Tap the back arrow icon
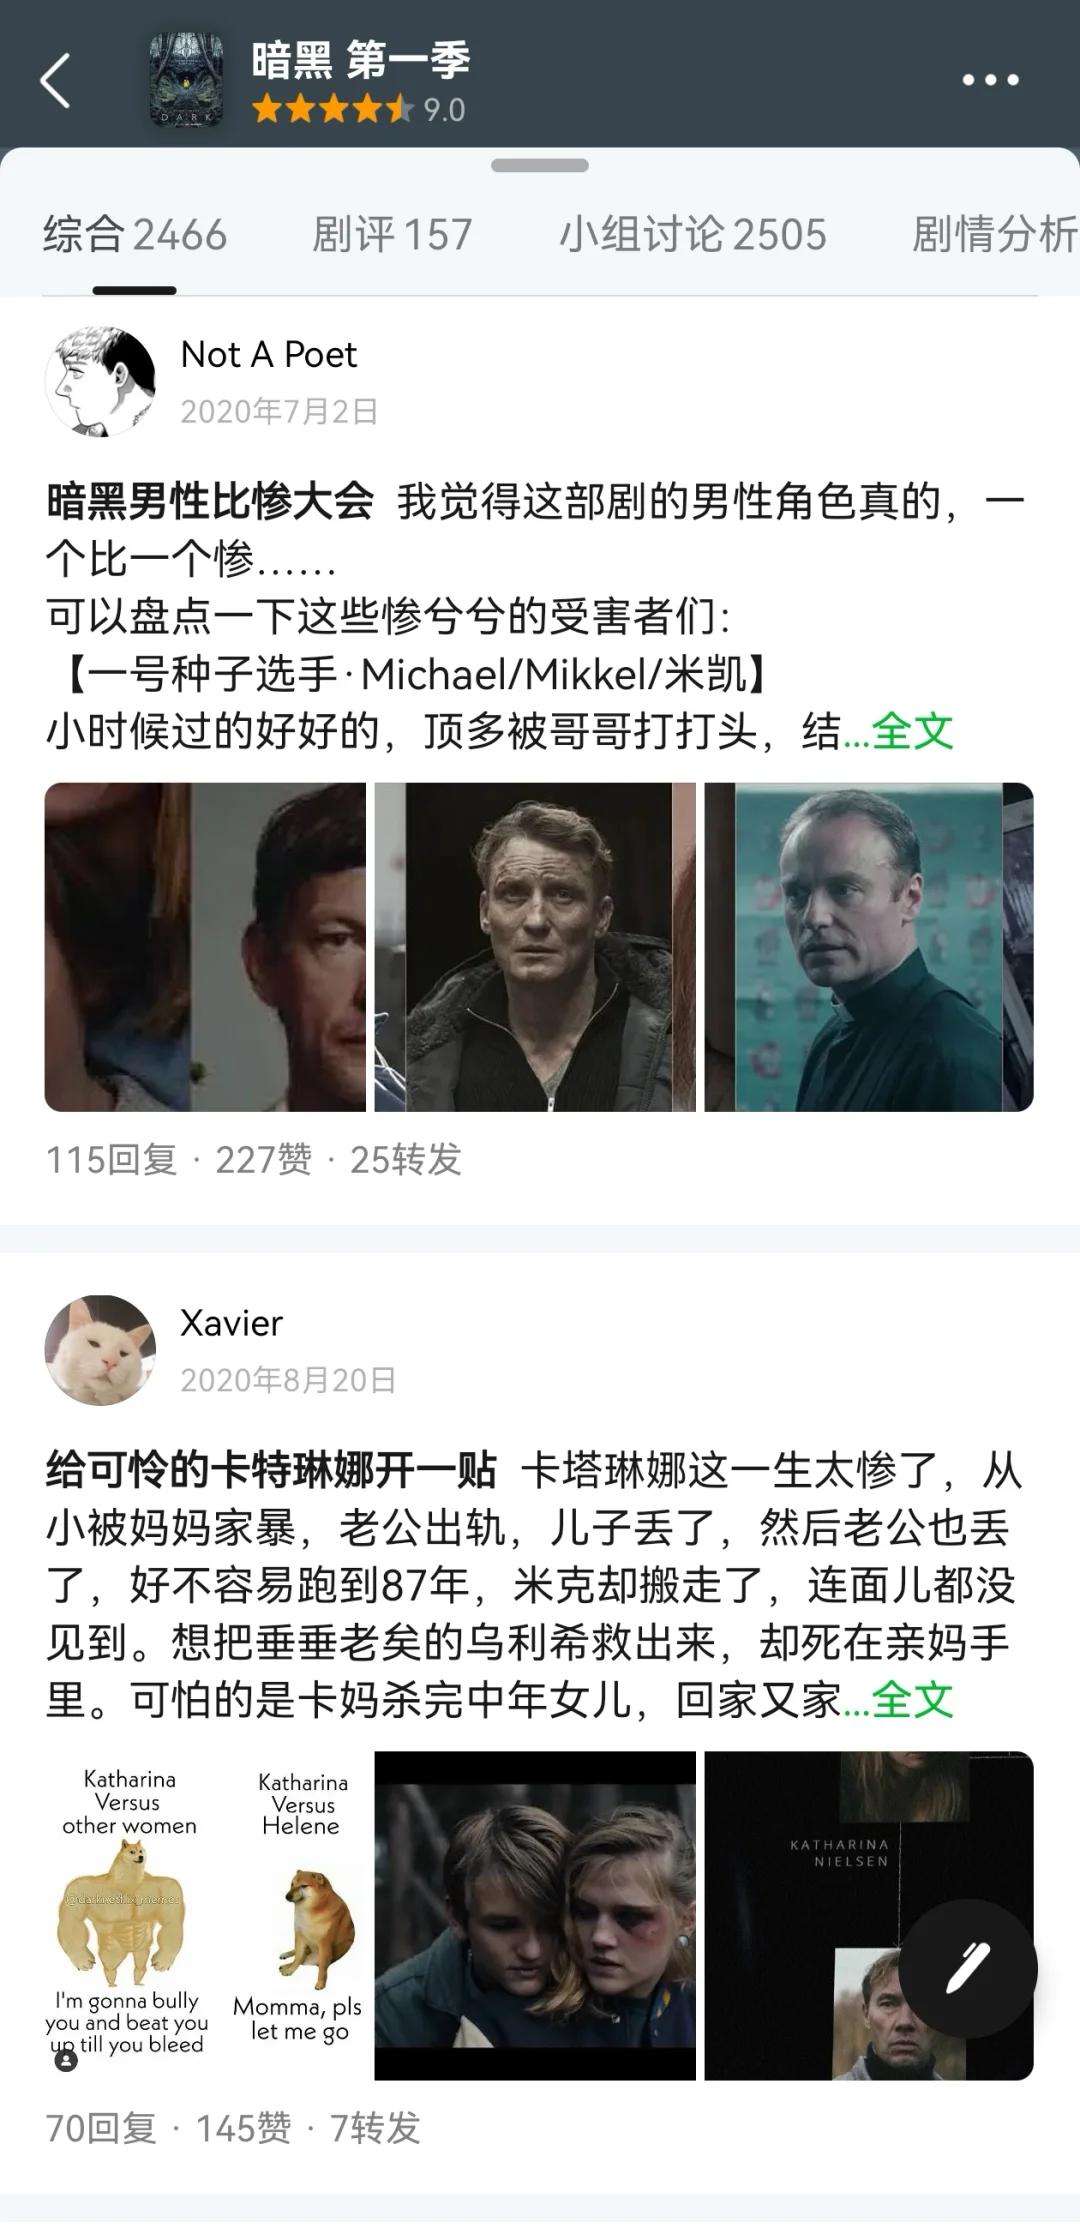The width and height of the screenshot is (1080, 2234). (56, 80)
